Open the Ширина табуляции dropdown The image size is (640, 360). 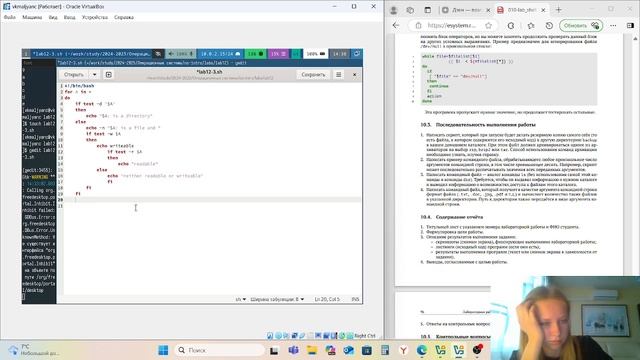[x=277, y=299]
